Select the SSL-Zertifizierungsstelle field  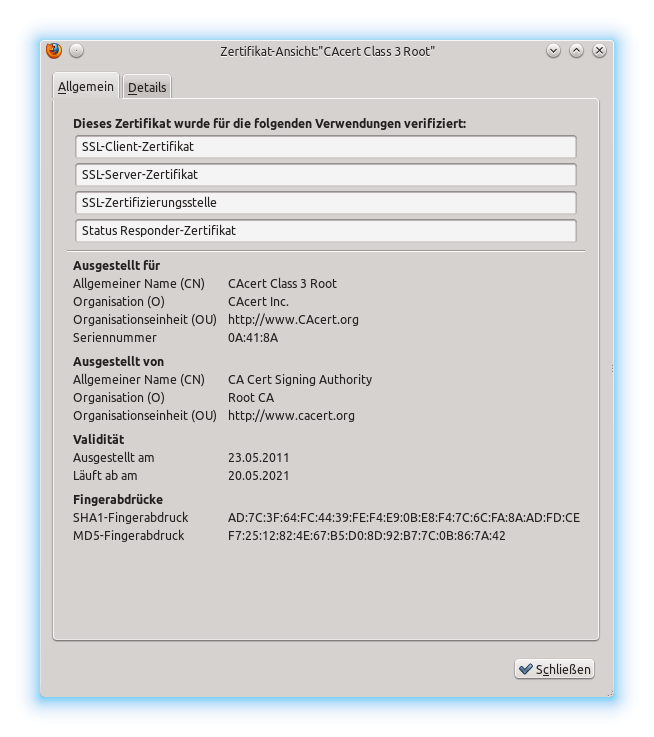(x=326, y=203)
